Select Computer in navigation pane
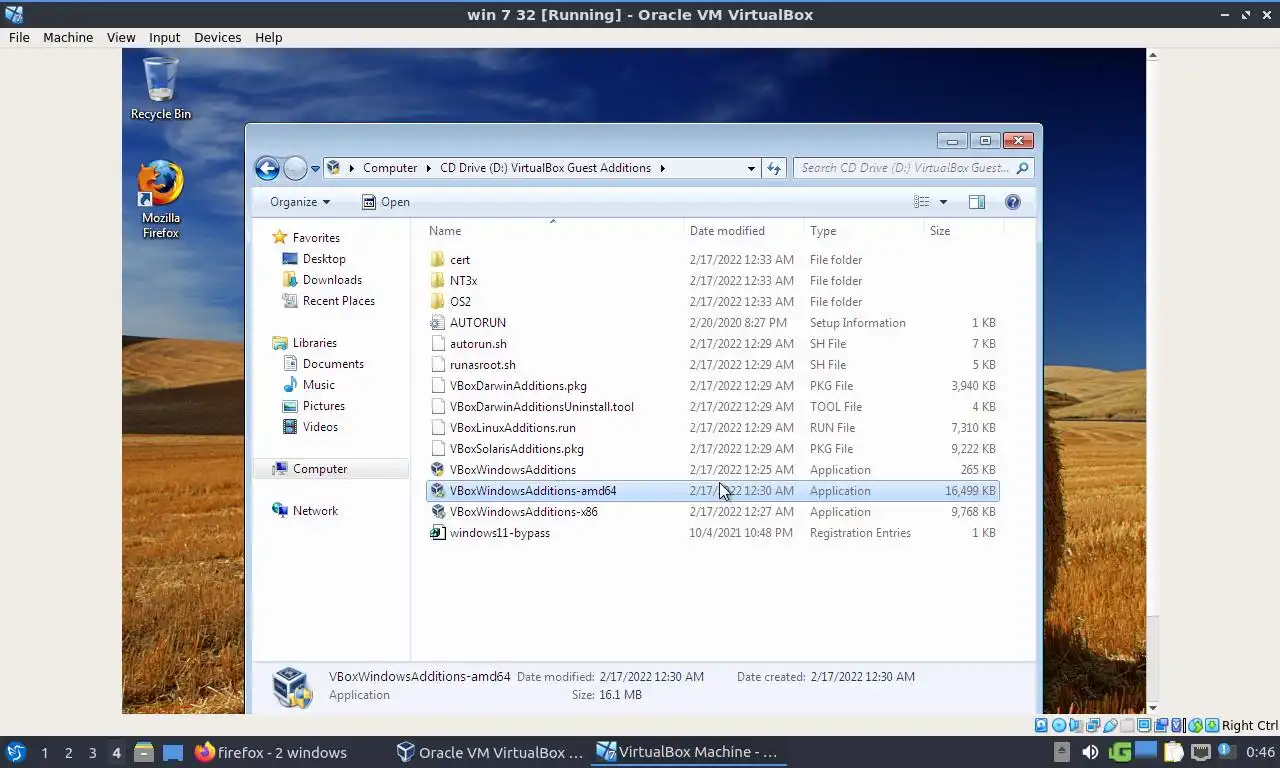Image resolution: width=1280 pixels, height=768 pixels. coord(332,469)
